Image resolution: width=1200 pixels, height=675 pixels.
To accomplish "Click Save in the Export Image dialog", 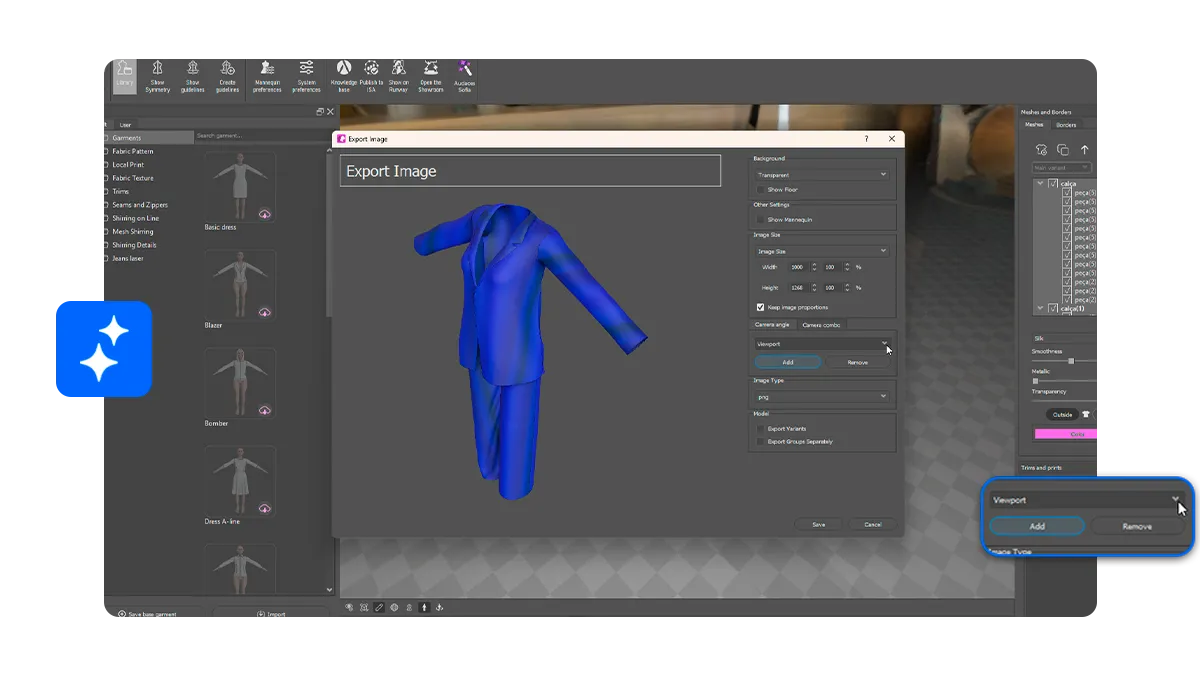I will coord(819,524).
